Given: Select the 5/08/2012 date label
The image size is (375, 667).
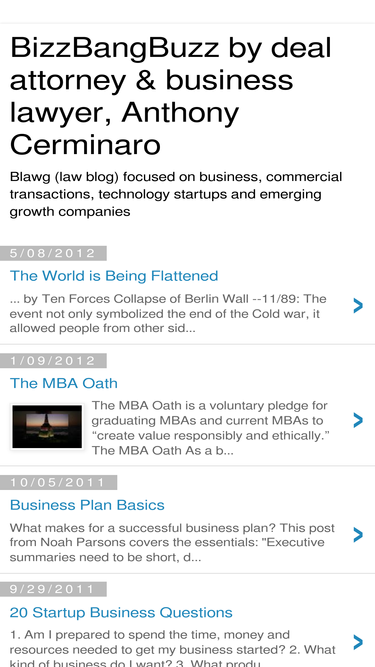Looking at the screenshot, I should [53, 253].
